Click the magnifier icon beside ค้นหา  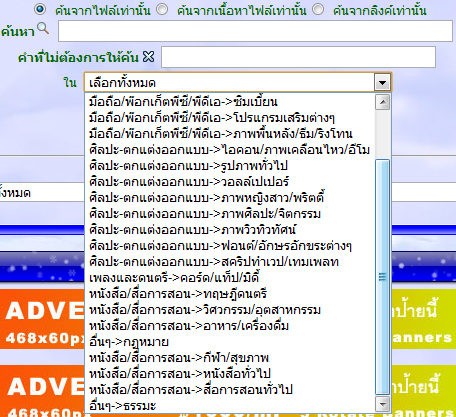(43, 29)
